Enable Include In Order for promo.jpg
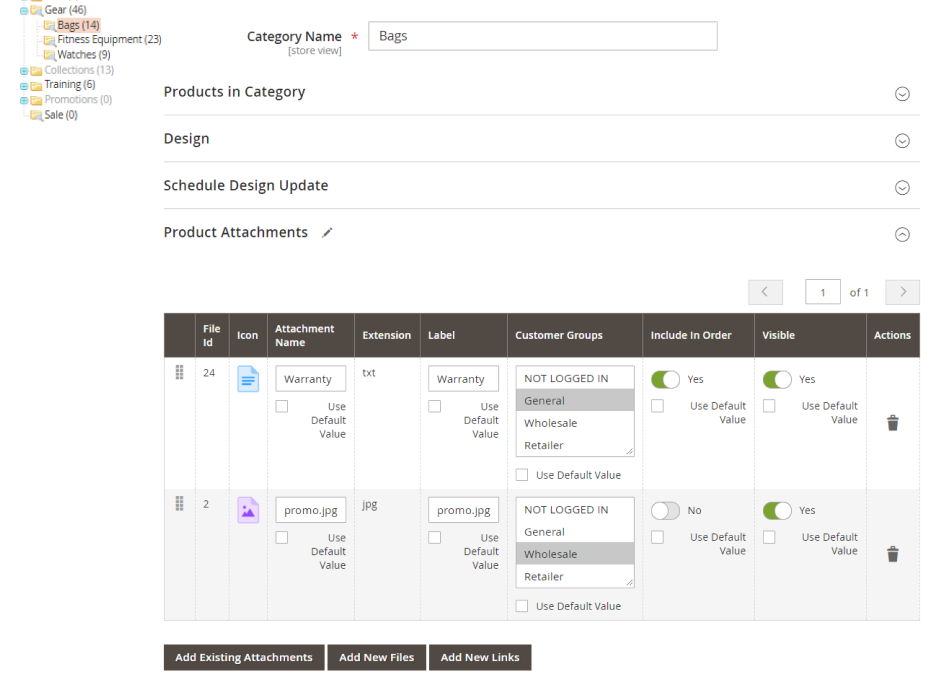This screenshot has width=930, height=682. 665,510
